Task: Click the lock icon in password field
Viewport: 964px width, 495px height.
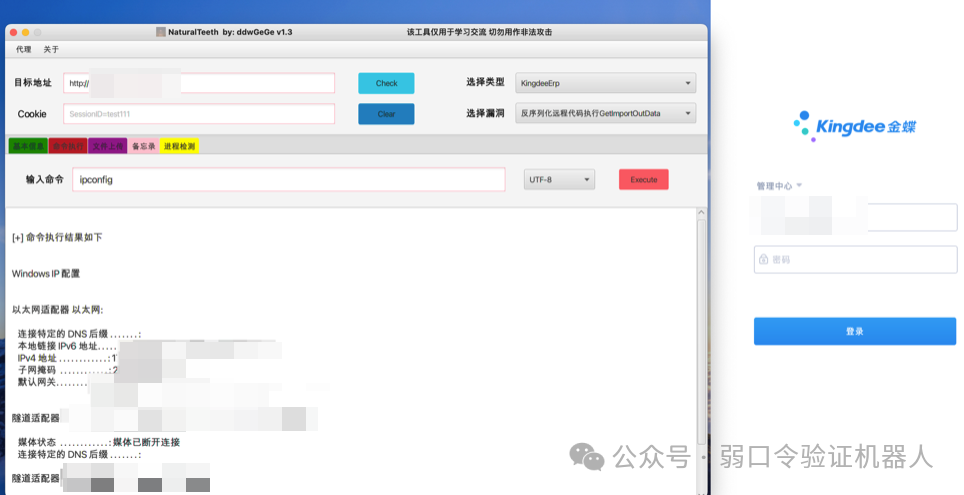Action: click(764, 259)
